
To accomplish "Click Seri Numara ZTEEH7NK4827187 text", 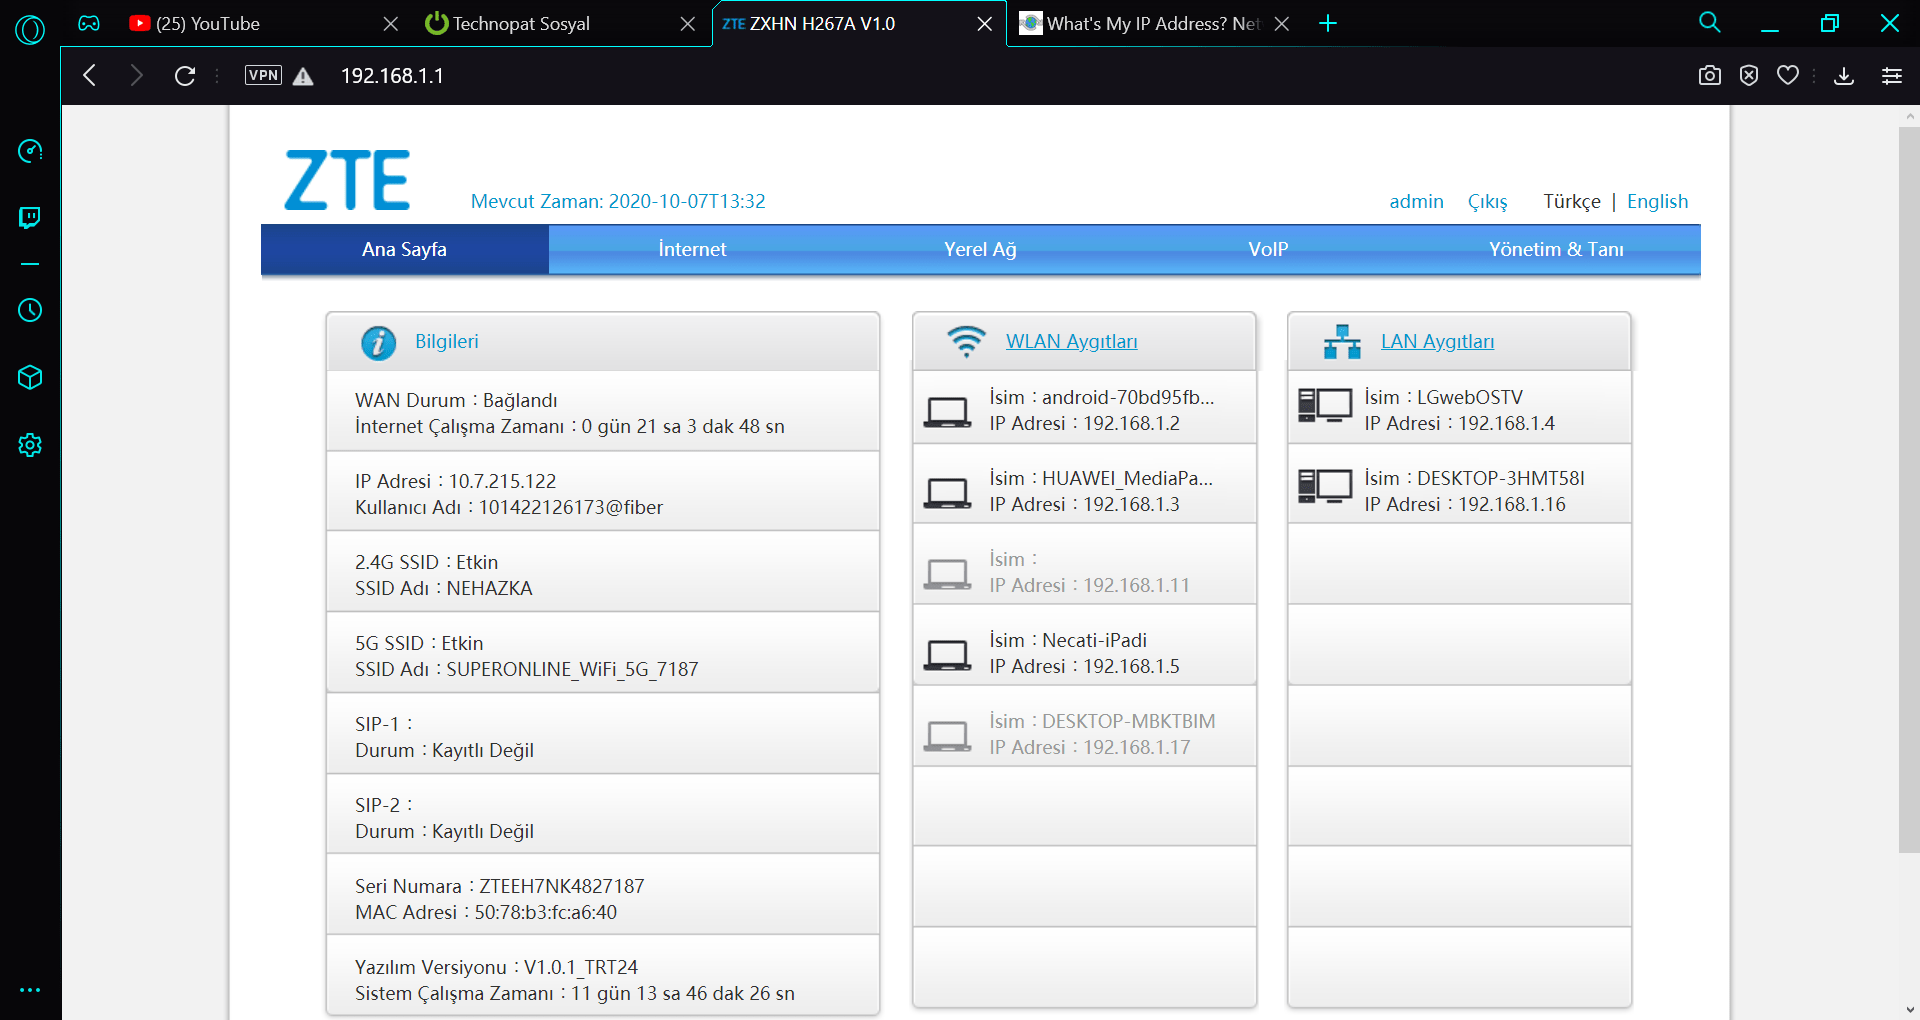I will click(500, 887).
